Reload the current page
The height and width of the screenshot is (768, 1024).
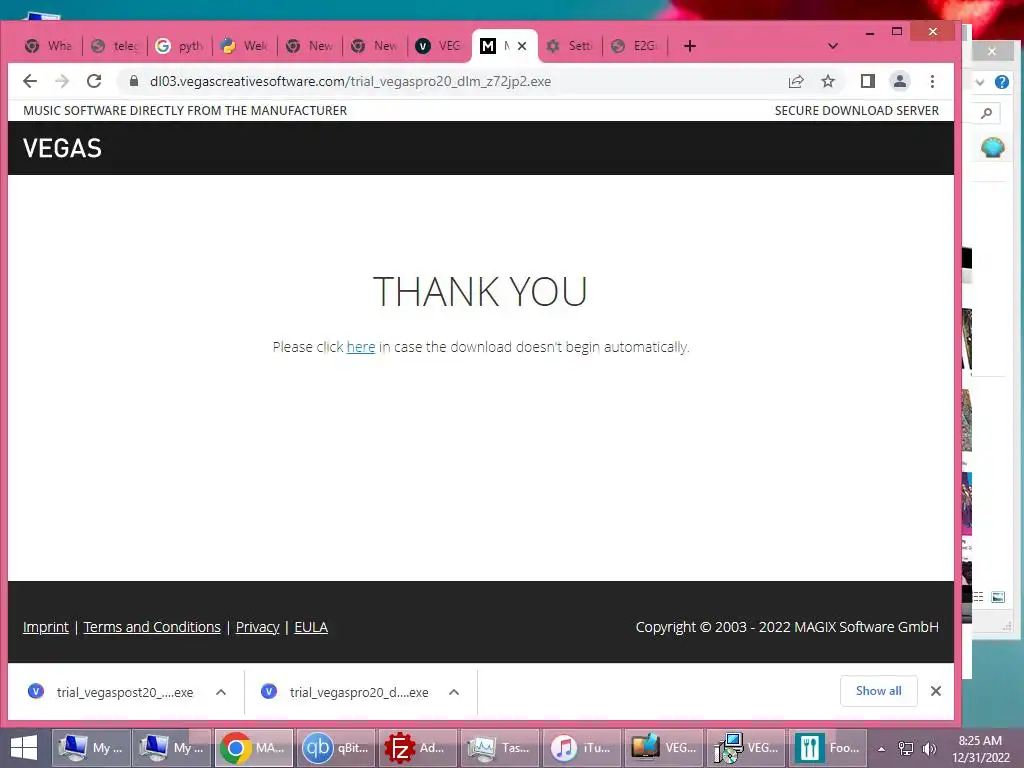point(94,81)
